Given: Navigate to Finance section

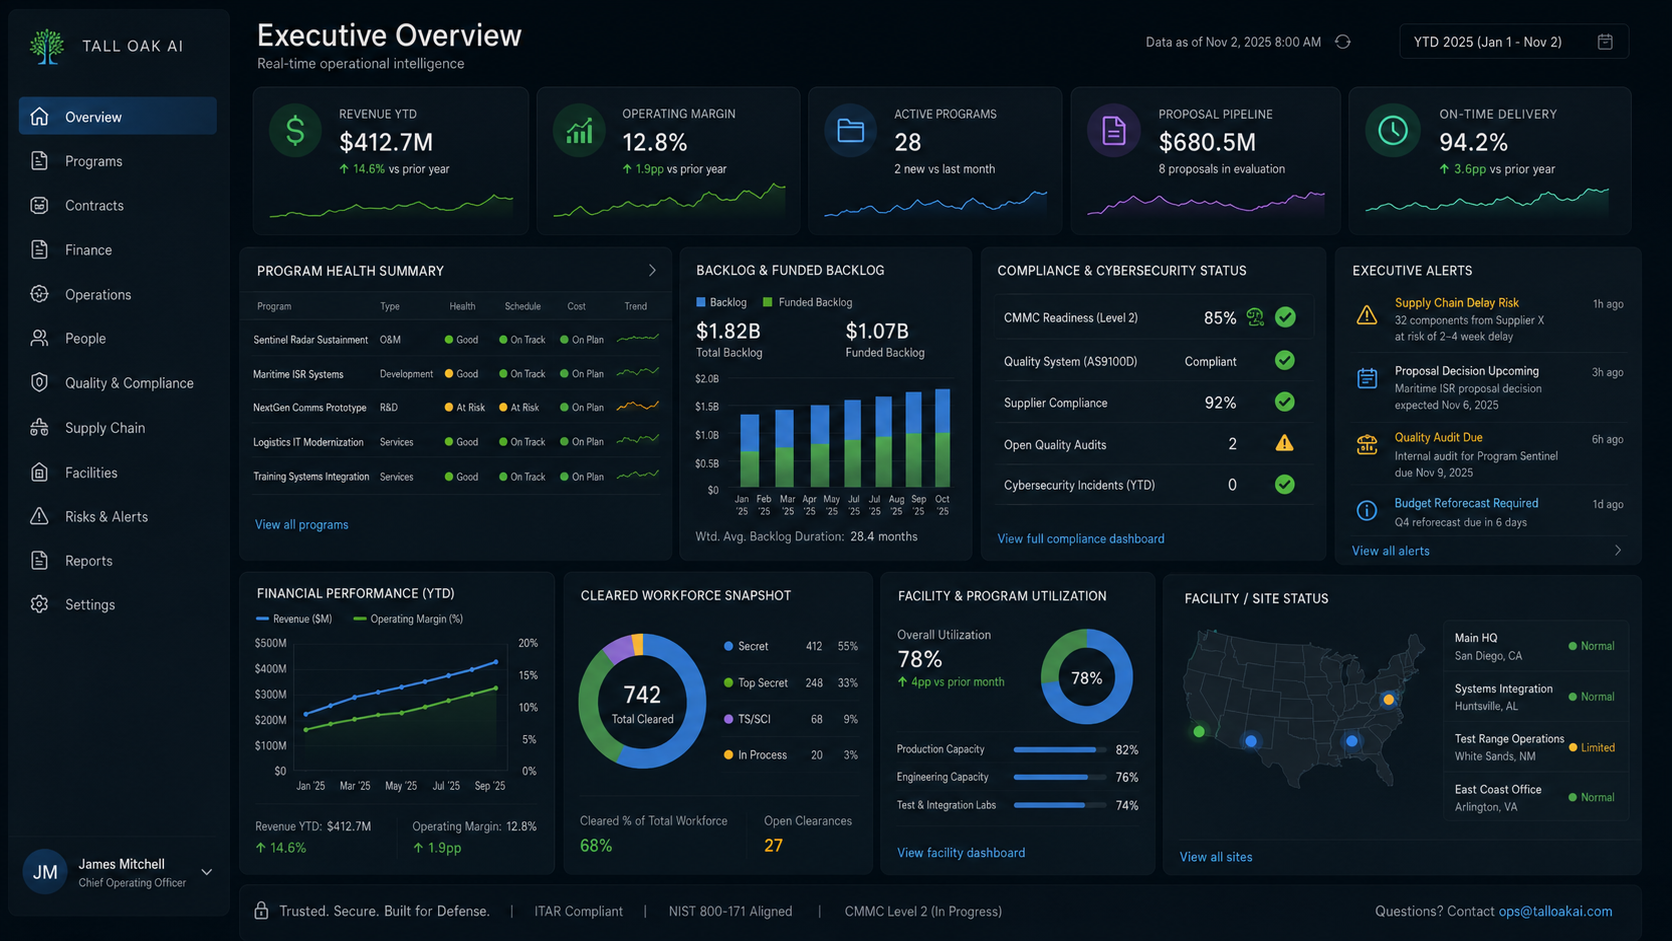Looking at the screenshot, I should coord(118,250).
